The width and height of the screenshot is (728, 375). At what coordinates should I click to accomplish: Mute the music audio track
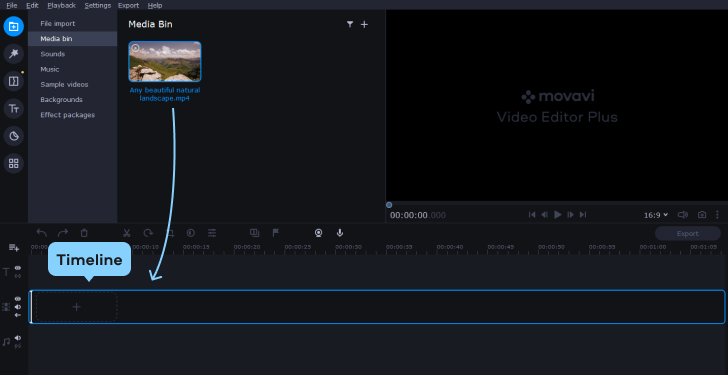[18, 338]
